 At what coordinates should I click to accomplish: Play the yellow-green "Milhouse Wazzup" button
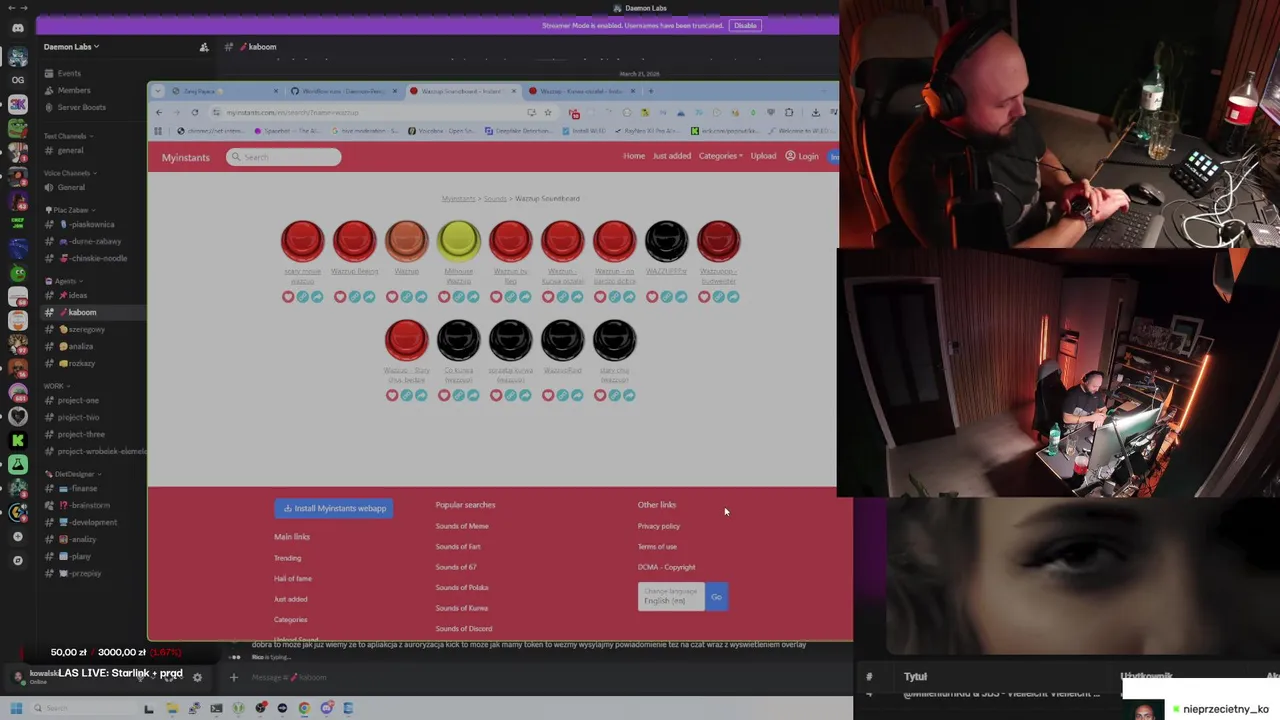(458, 241)
